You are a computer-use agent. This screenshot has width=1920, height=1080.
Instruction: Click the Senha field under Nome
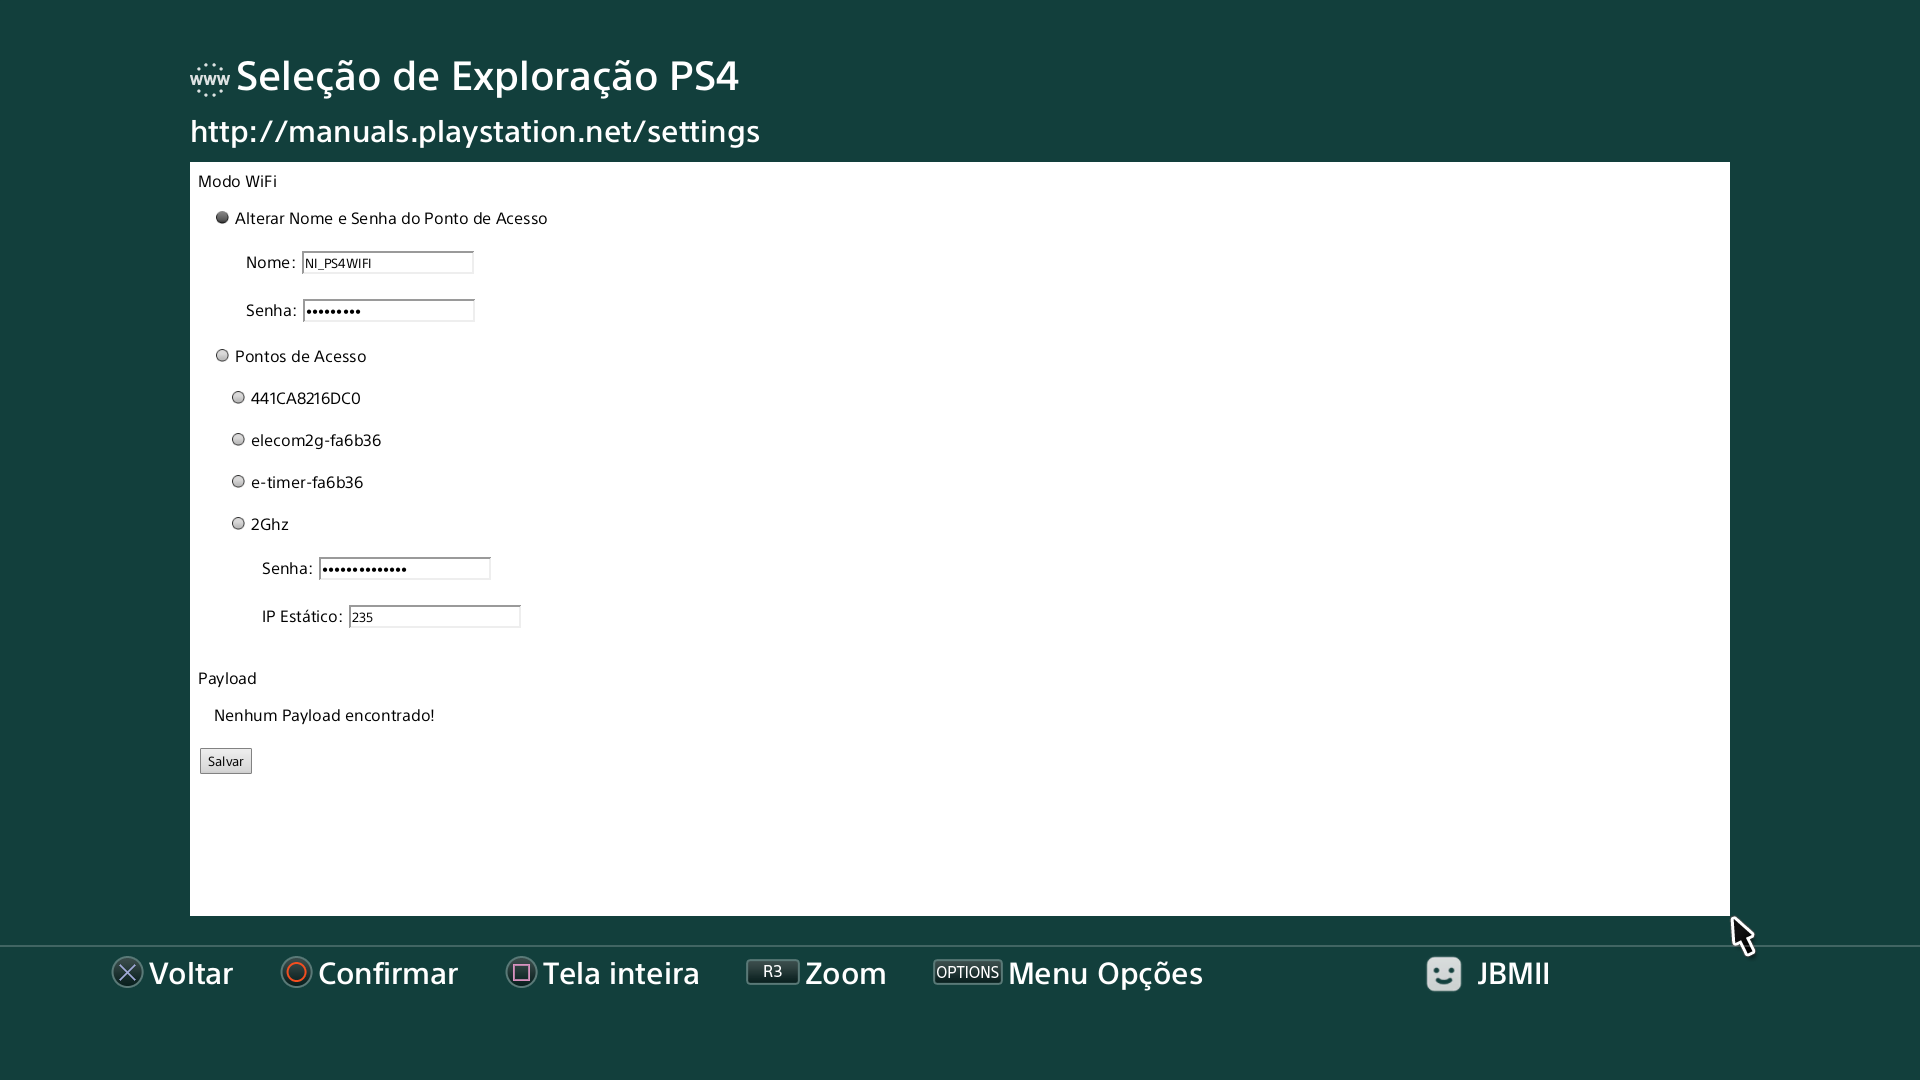point(388,310)
